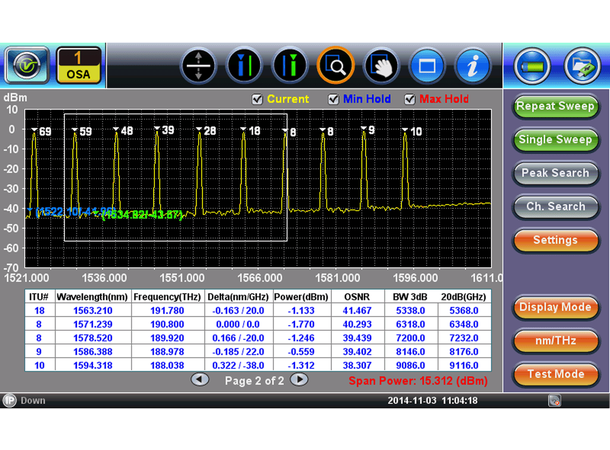Click the date and time 2014-11-03 display
This screenshot has width=610, height=450.
(x=433, y=401)
